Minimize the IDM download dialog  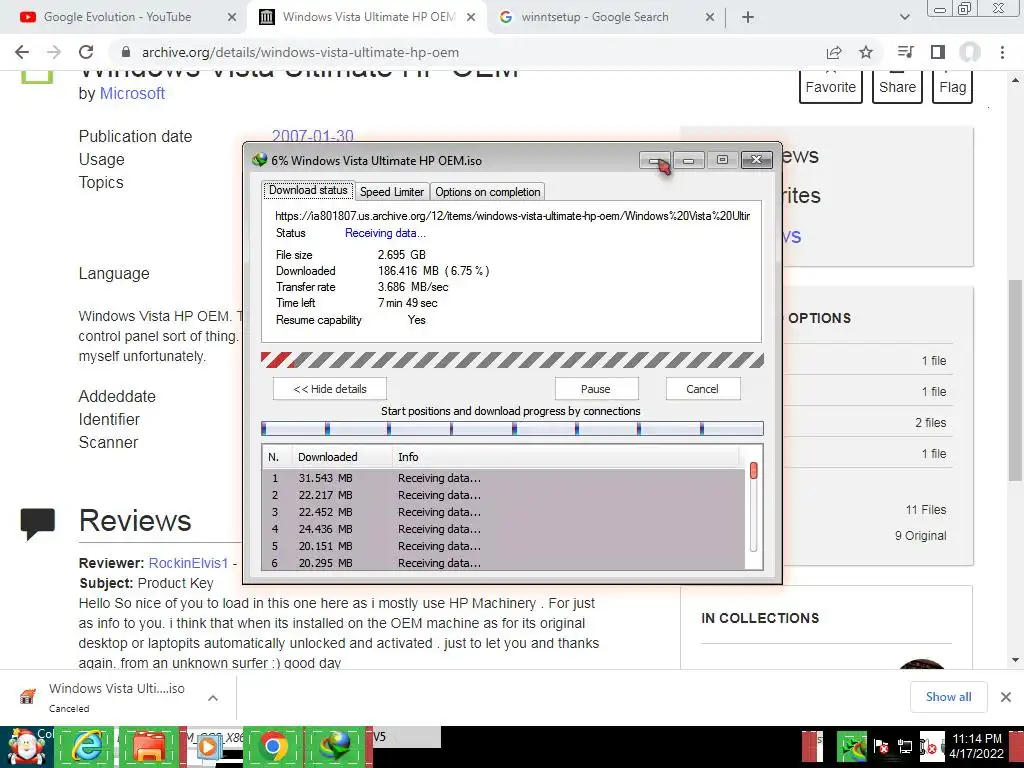[x=688, y=160]
